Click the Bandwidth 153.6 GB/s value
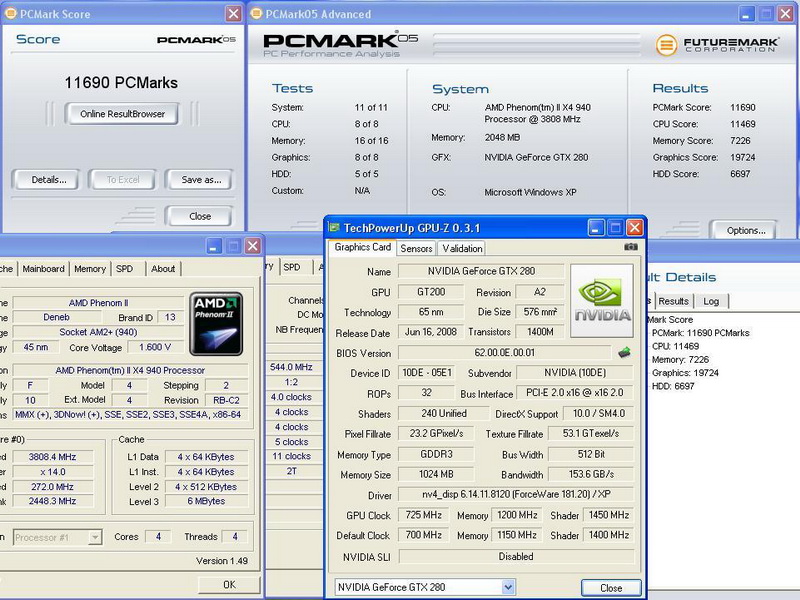 tap(591, 474)
